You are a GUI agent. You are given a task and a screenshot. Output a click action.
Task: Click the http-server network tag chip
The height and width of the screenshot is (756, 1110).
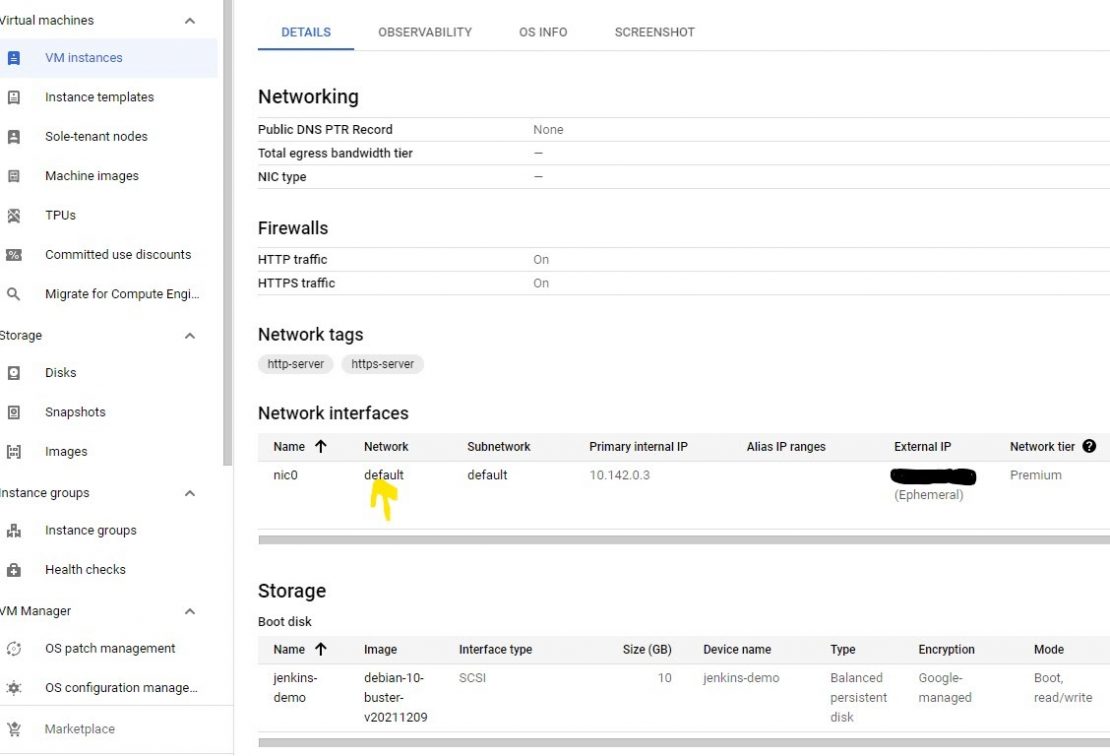pos(295,364)
